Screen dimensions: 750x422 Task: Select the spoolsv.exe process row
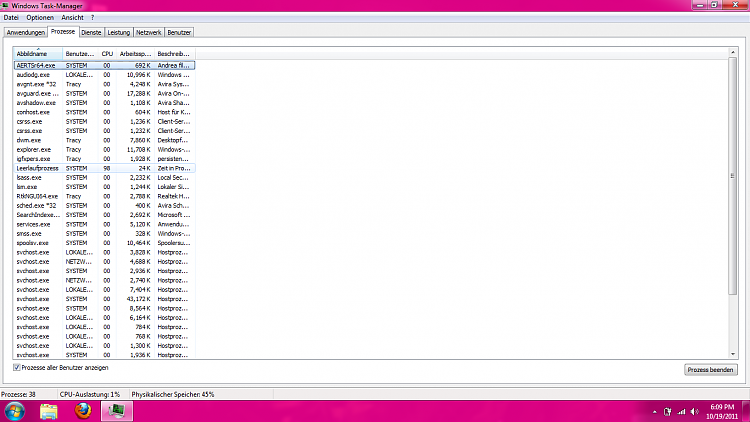pyautogui.click(x=104, y=243)
